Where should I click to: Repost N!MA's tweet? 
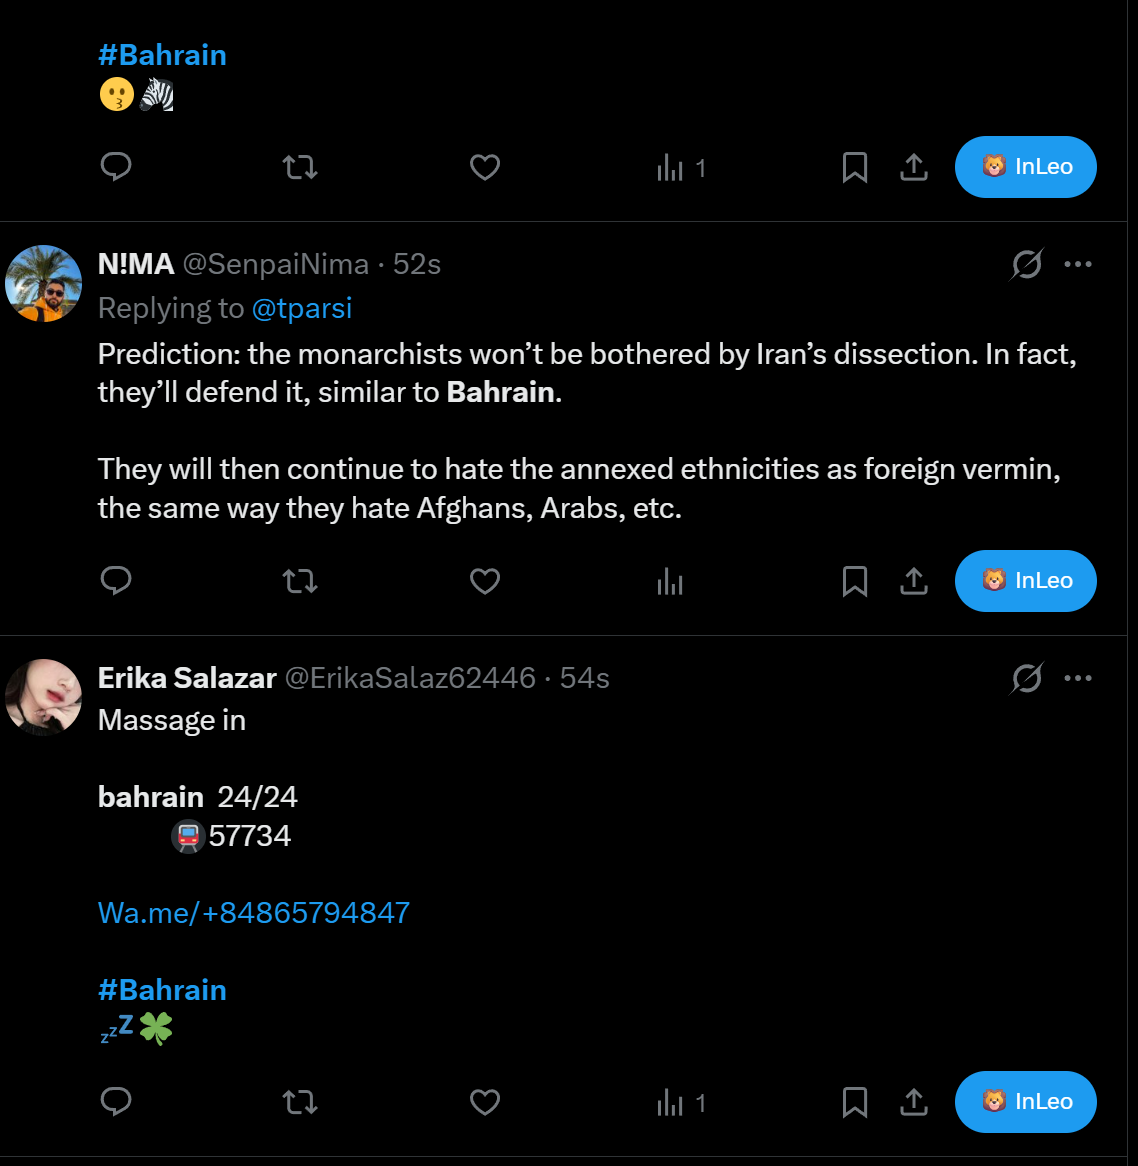point(300,581)
